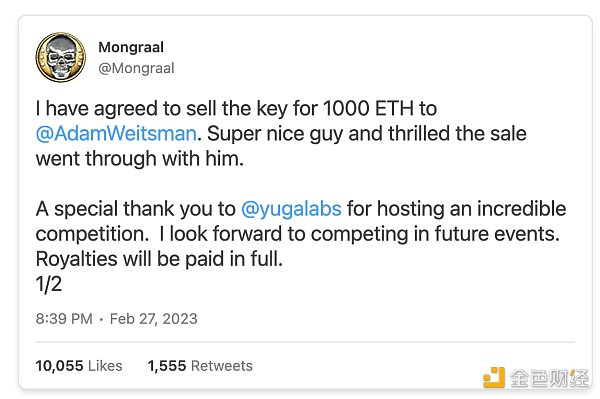Open the @AdamWeitsman mention link
Screen dimensions: 600x399
click(x=116, y=134)
